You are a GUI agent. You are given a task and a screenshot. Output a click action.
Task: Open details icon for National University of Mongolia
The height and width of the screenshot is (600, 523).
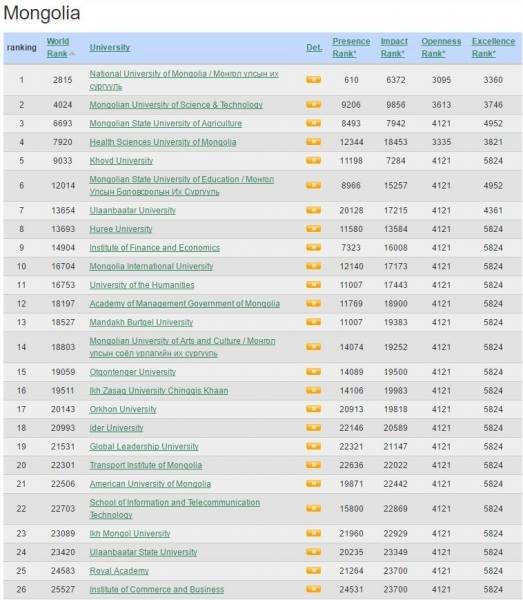313,80
